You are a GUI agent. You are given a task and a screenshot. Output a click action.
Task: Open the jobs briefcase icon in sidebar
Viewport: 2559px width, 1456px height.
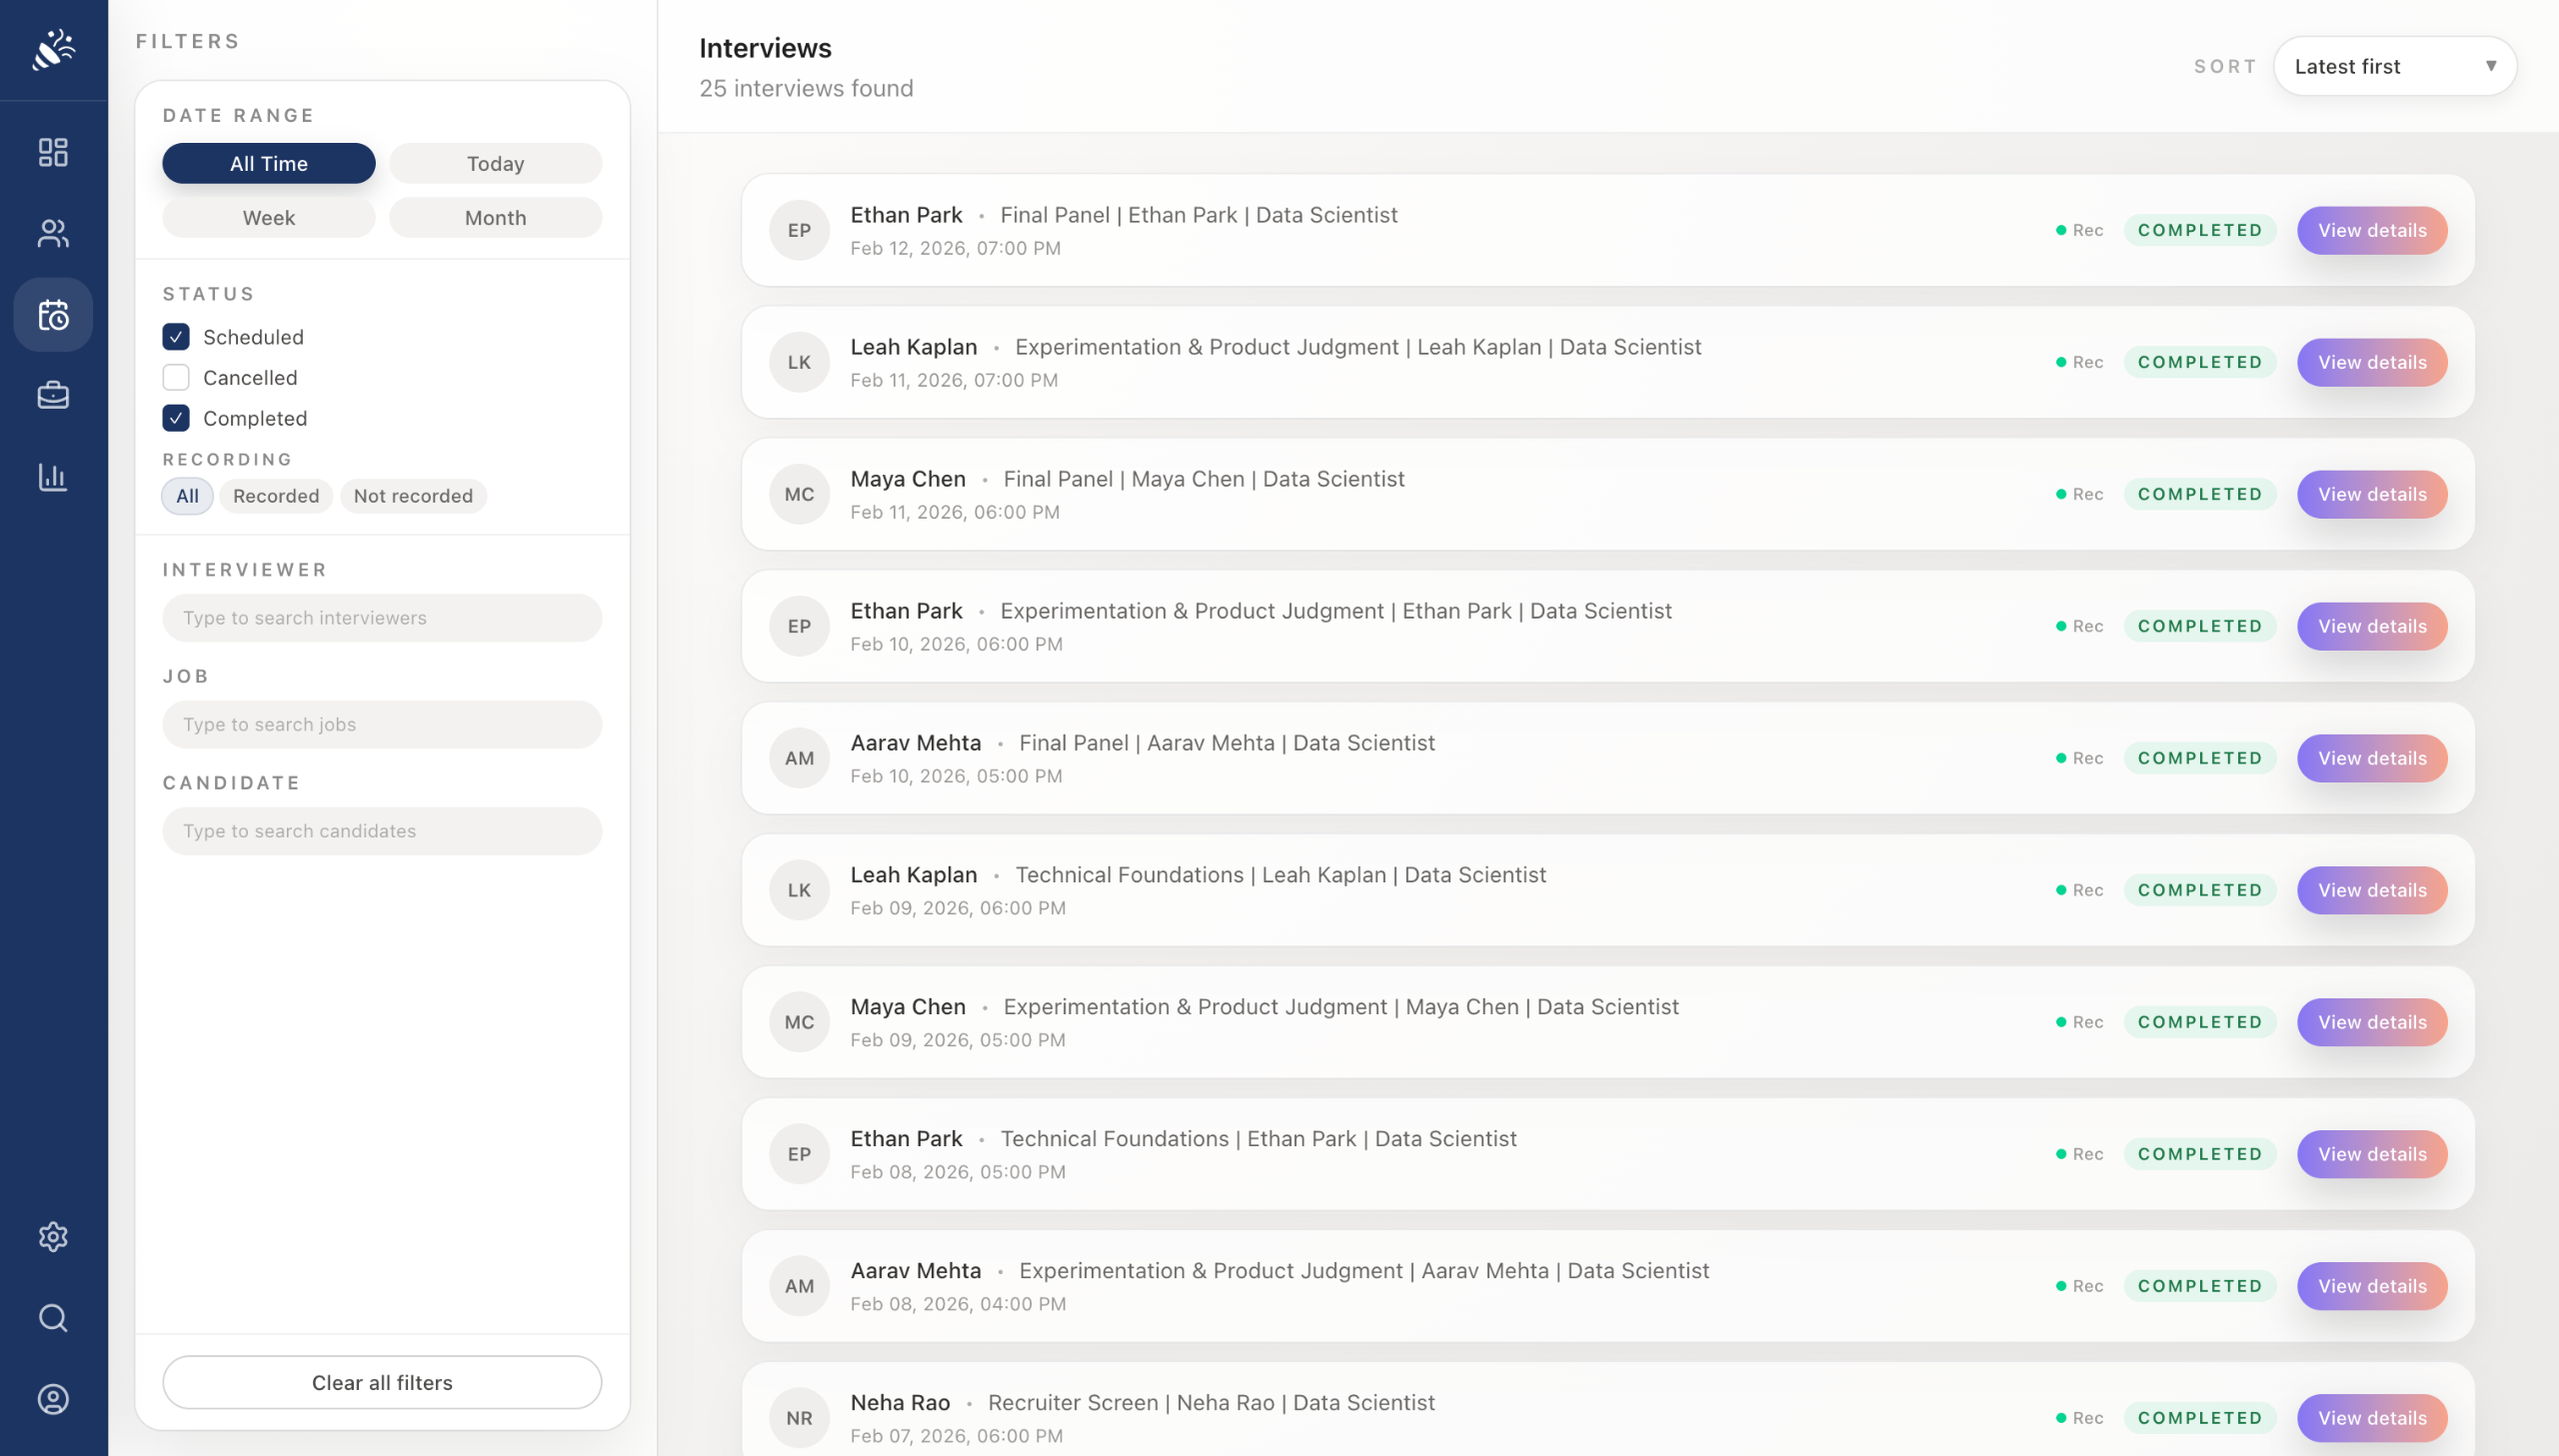pyautogui.click(x=53, y=395)
